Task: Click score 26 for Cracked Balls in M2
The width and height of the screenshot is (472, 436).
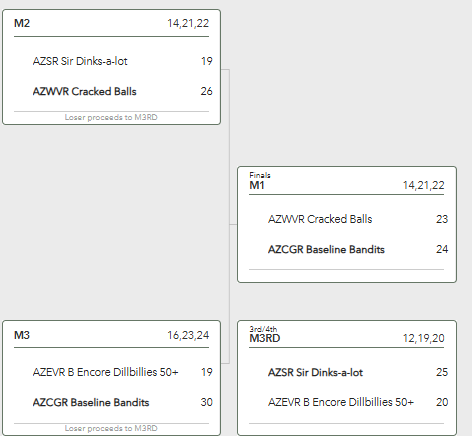Action: click(x=206, y=91)
